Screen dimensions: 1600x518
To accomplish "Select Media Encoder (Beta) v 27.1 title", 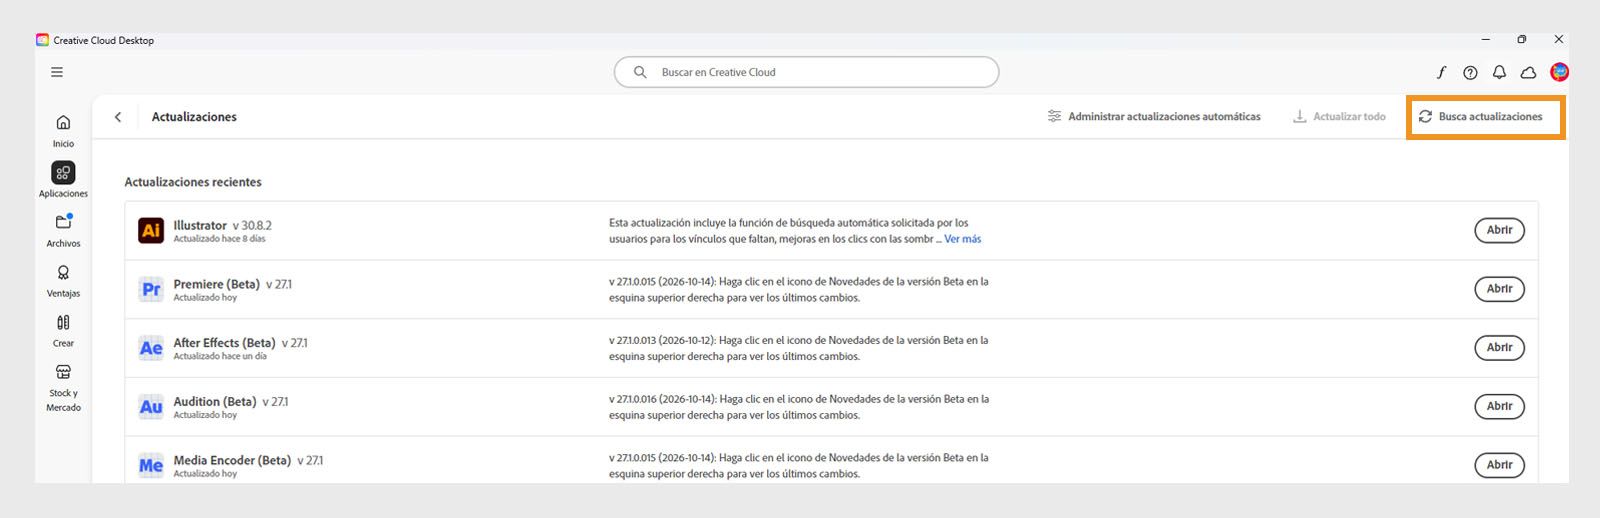I will point(248,460).
